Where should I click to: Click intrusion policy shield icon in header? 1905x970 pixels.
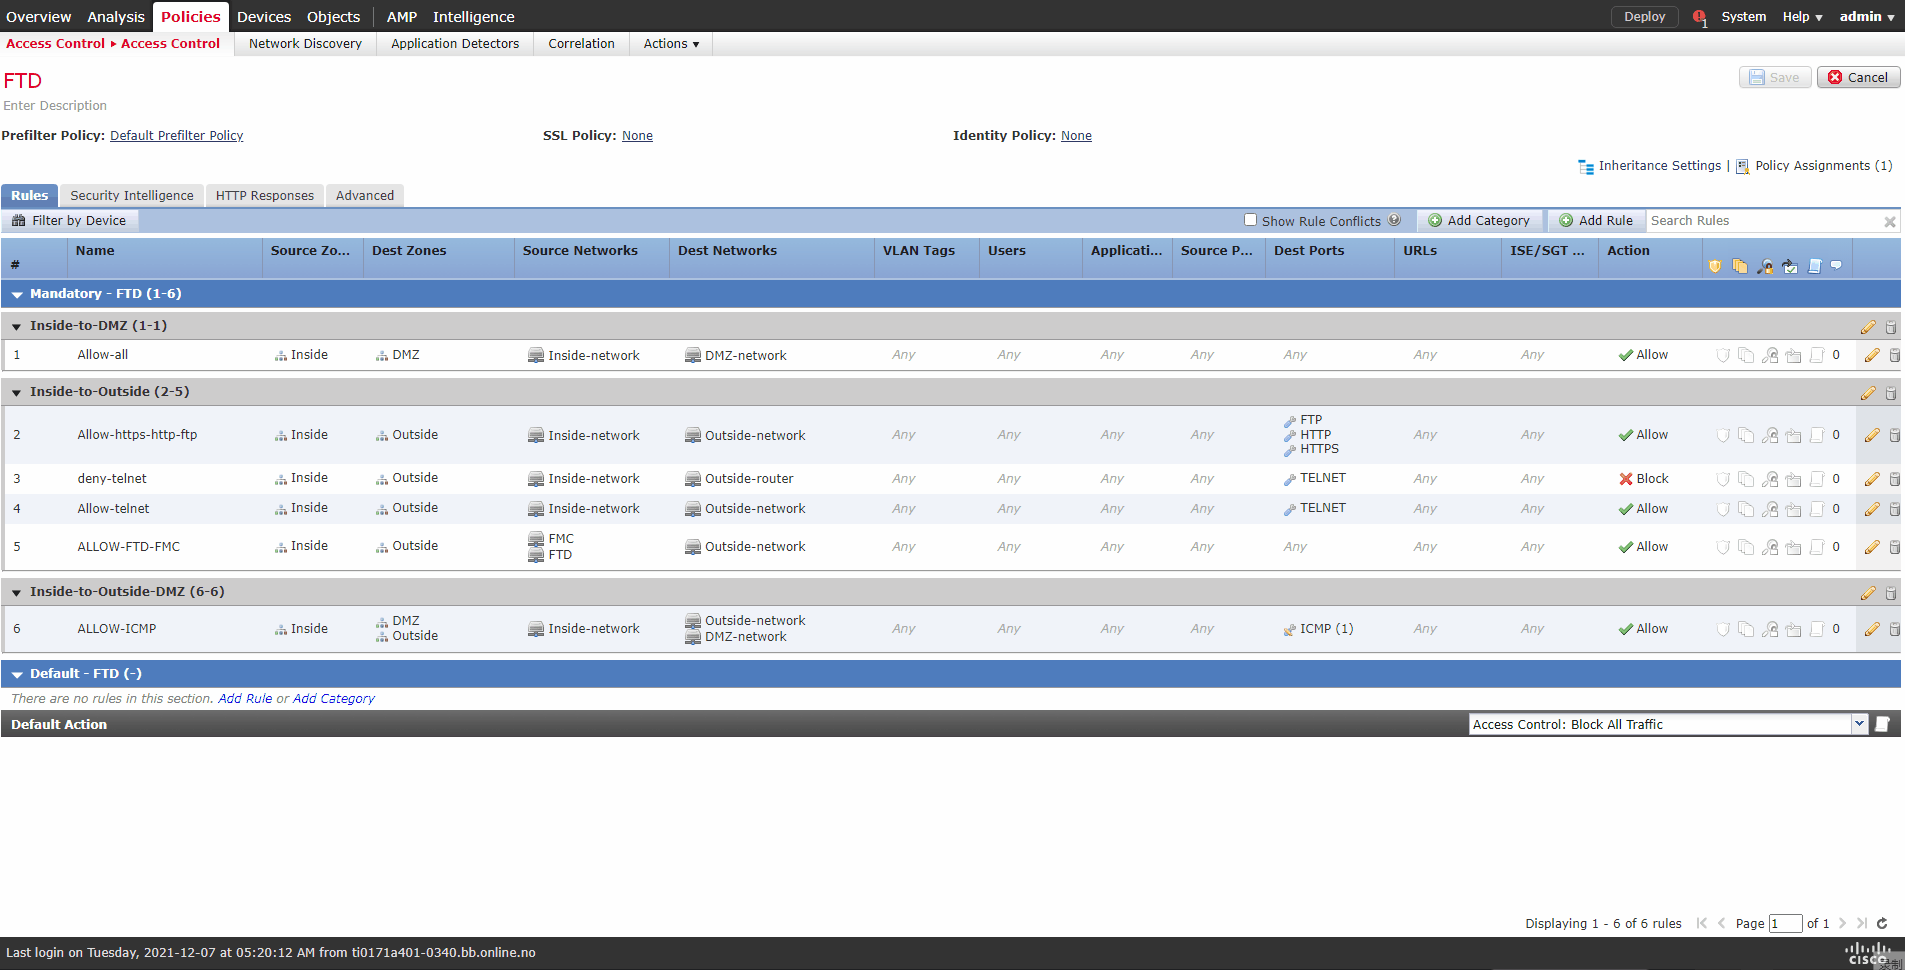point(1716,266)
